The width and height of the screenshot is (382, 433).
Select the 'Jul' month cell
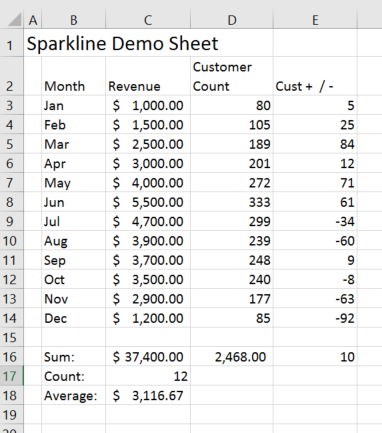click(x=74, y=221)
